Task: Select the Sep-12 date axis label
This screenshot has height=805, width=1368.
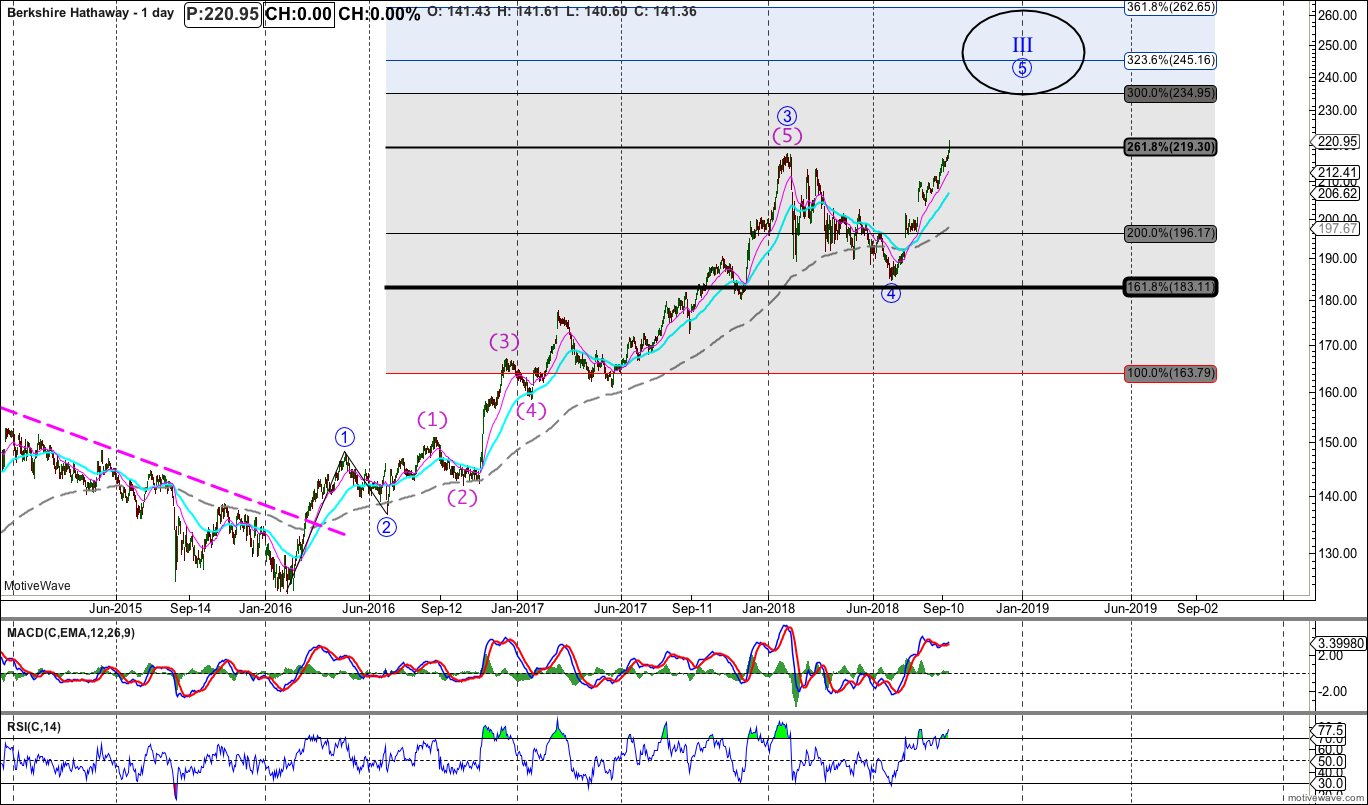Action: pos(441,606)
